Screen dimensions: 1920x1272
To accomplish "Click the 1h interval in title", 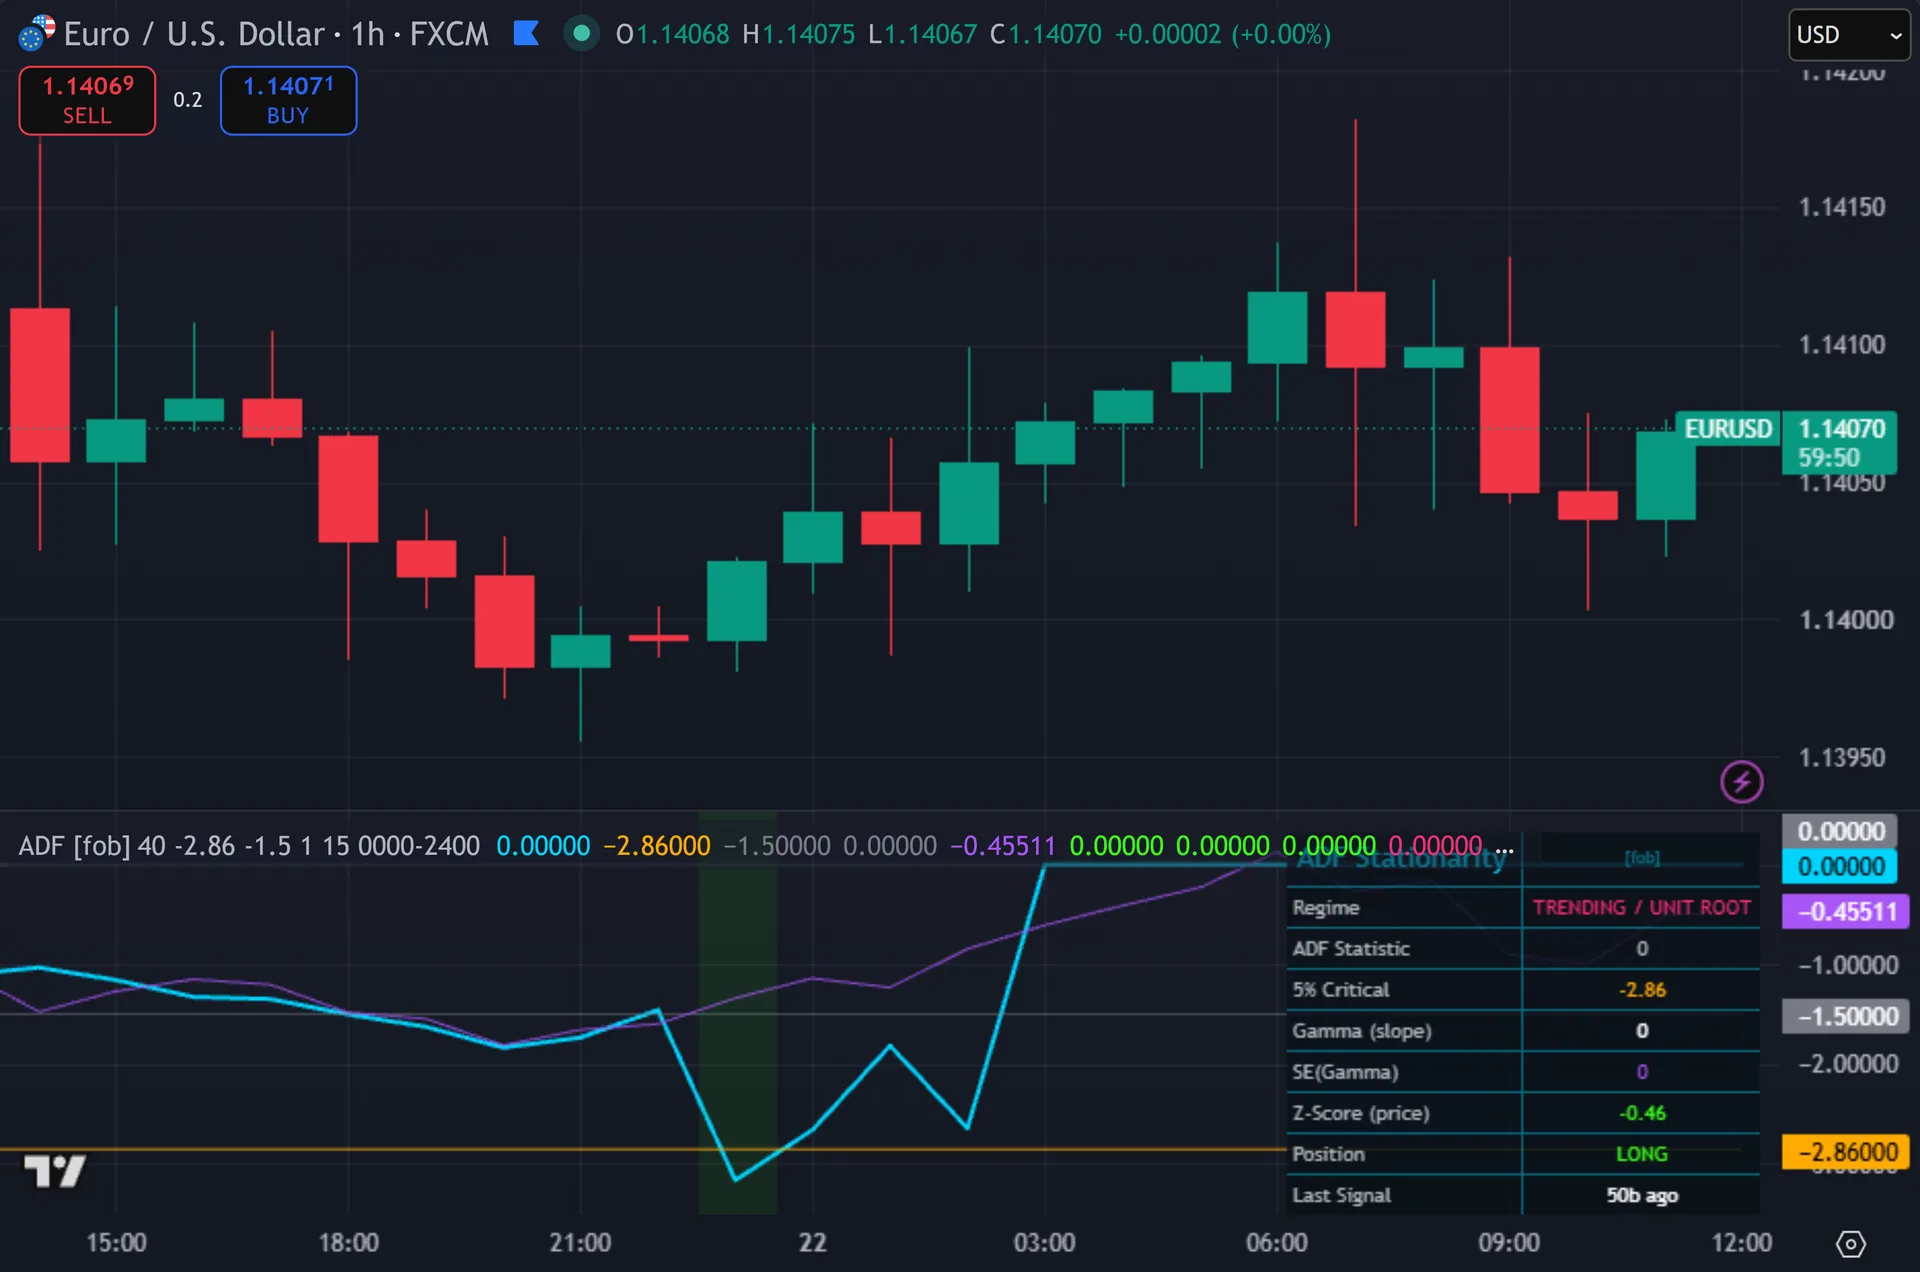I will [367, 34].
